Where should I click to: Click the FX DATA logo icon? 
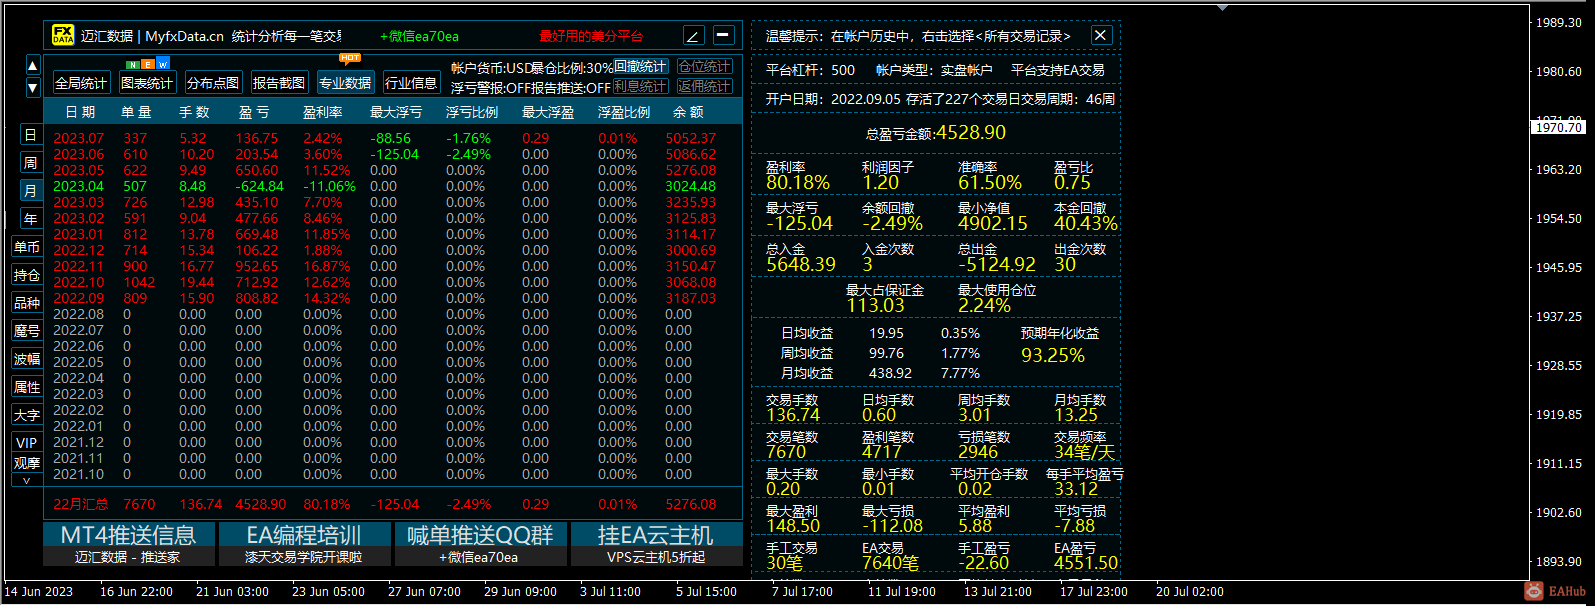63,35
